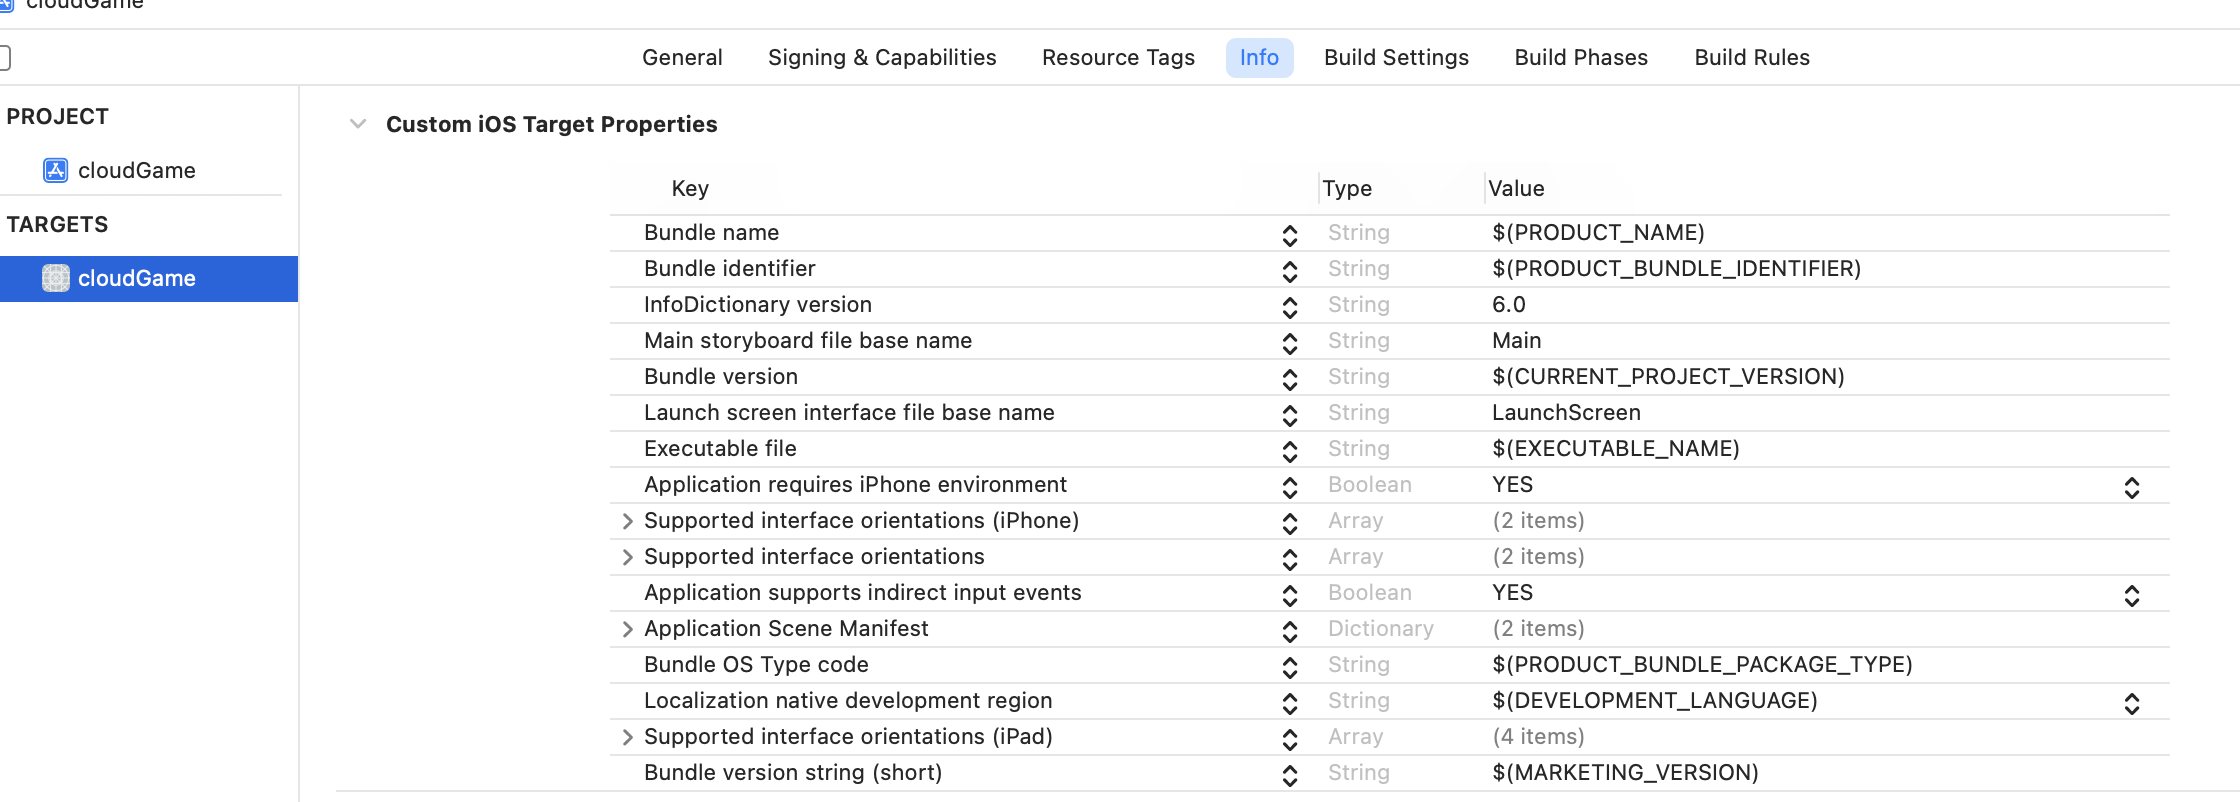Click key stepper icon for Bundle name
2240x802 pixels.
(x=1290, y=235)
